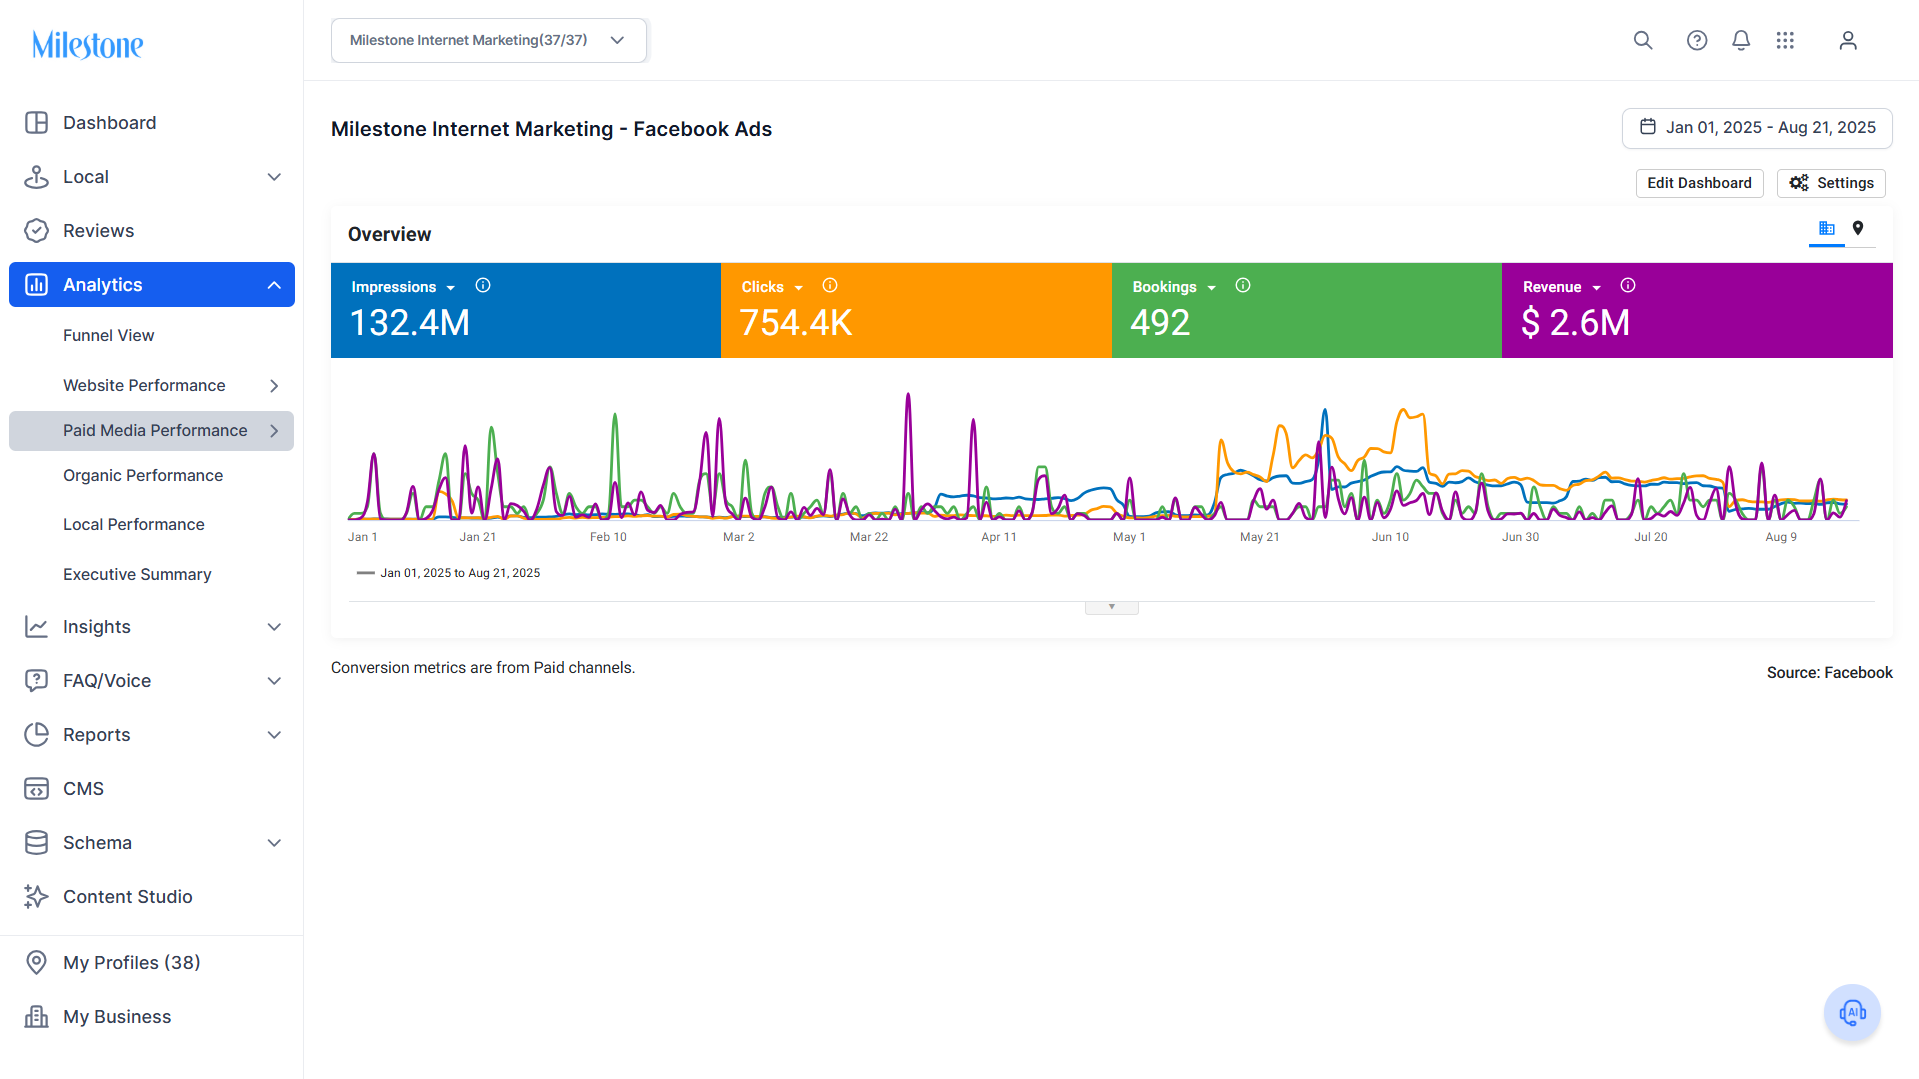Open Organic Performance in sidebar
The height and width of the screenshot is (1079, 1919).
143,476
